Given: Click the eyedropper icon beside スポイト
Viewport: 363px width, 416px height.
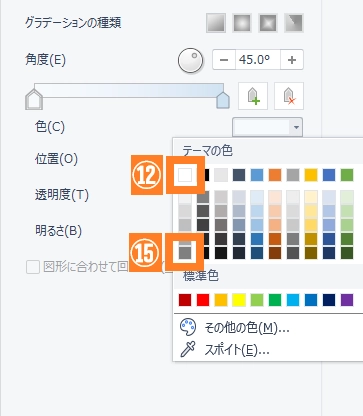Looking at the screenshot, I should 188,349.
